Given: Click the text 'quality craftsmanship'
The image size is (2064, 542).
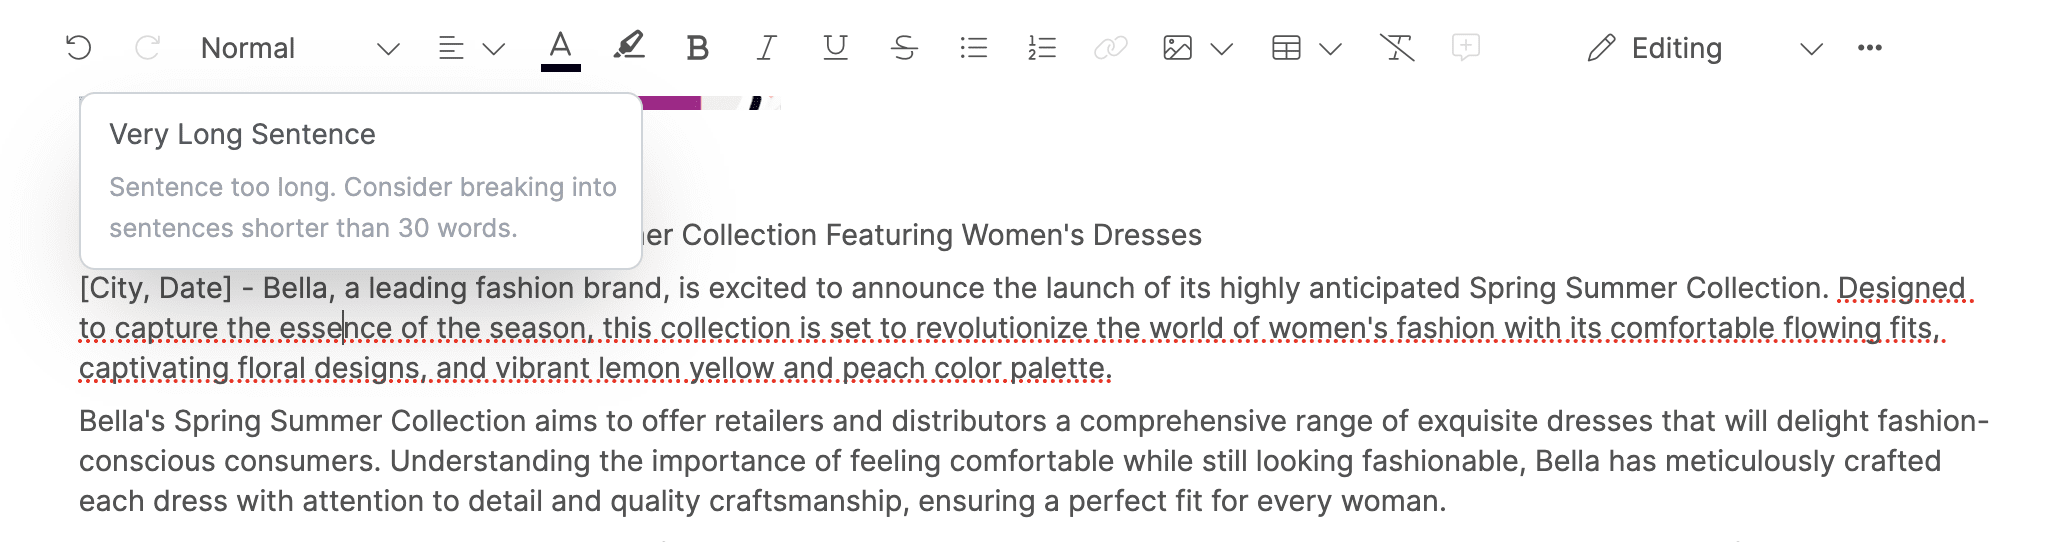Looking at the screenshot, I should (x=756, y=501).
